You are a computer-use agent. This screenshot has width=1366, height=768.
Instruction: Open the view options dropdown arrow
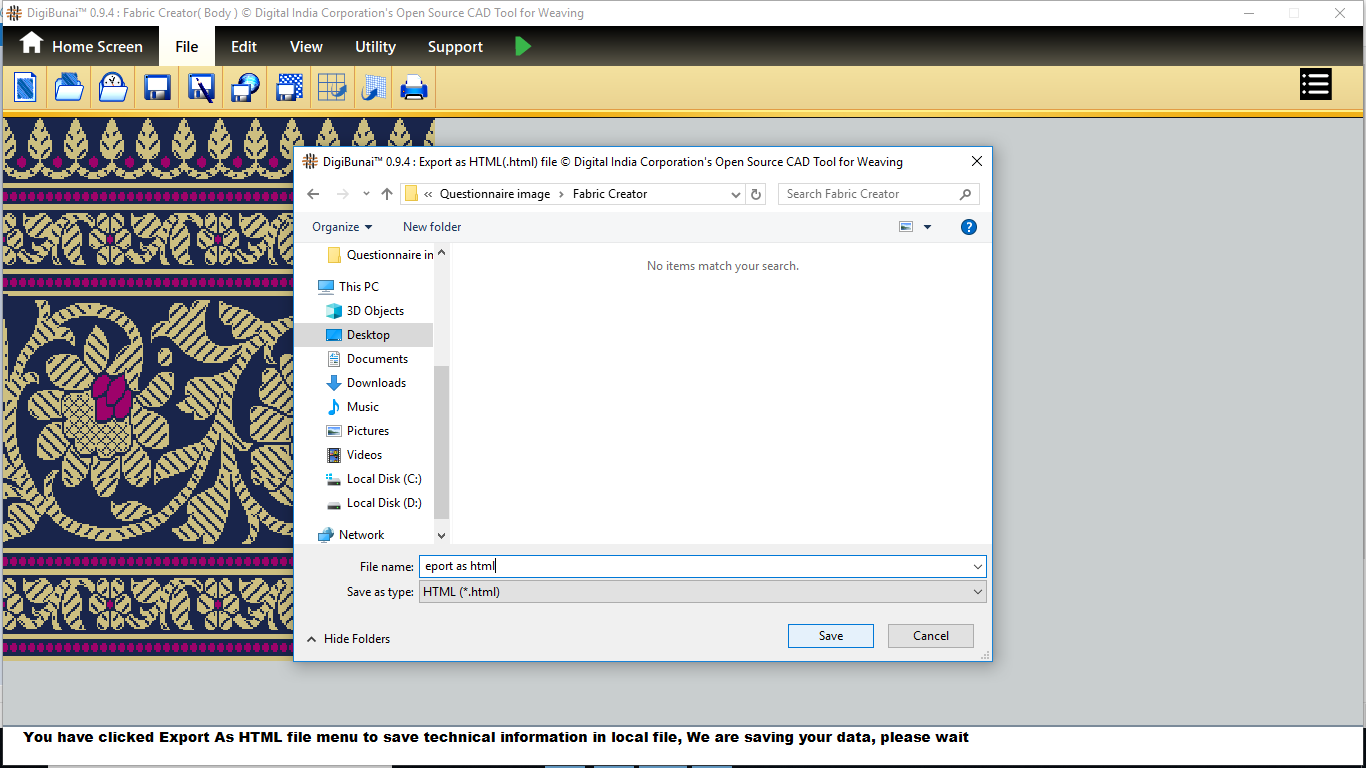pos(927,227)
